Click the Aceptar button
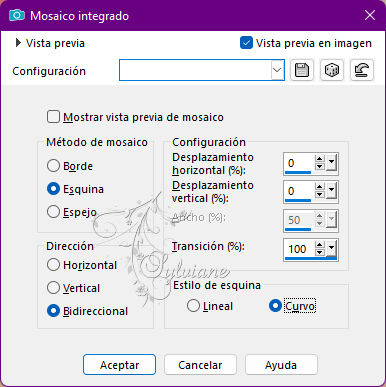This screenshot has height=387, width=386. 119,365
